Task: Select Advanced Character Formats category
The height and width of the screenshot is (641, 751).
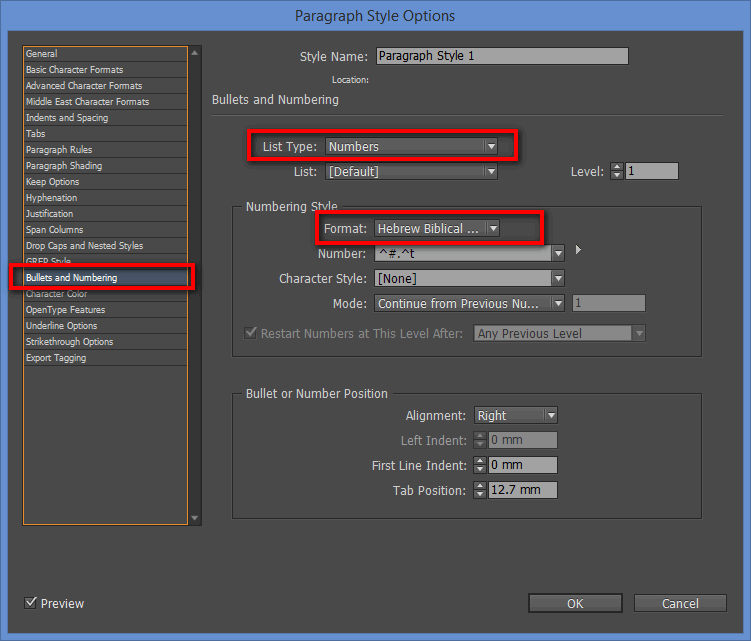Action: click(x=105, y=86)
